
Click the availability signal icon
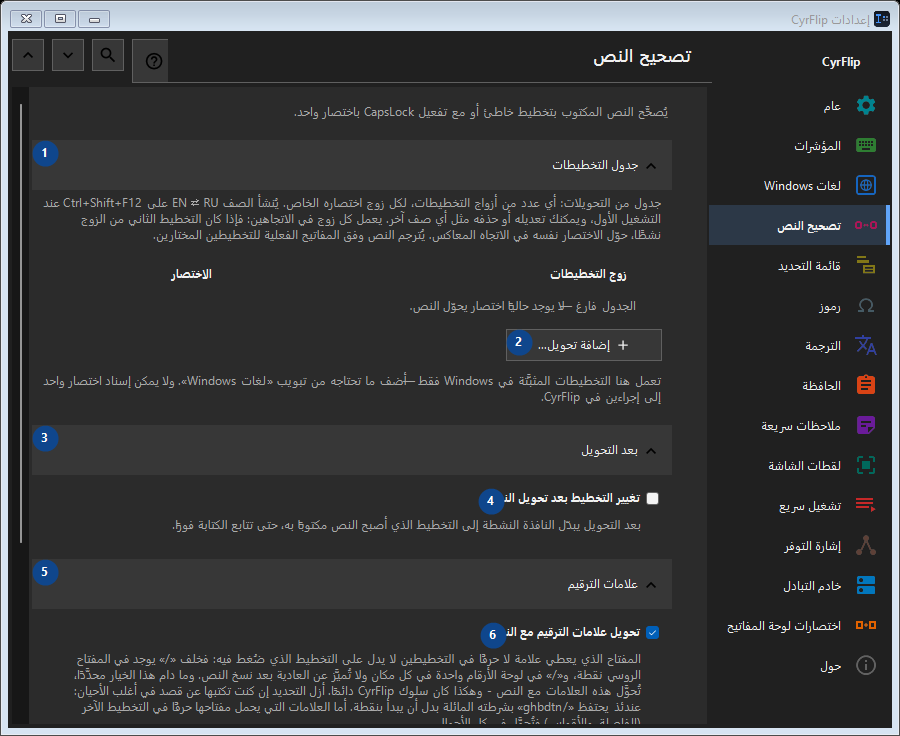[866, 545]
